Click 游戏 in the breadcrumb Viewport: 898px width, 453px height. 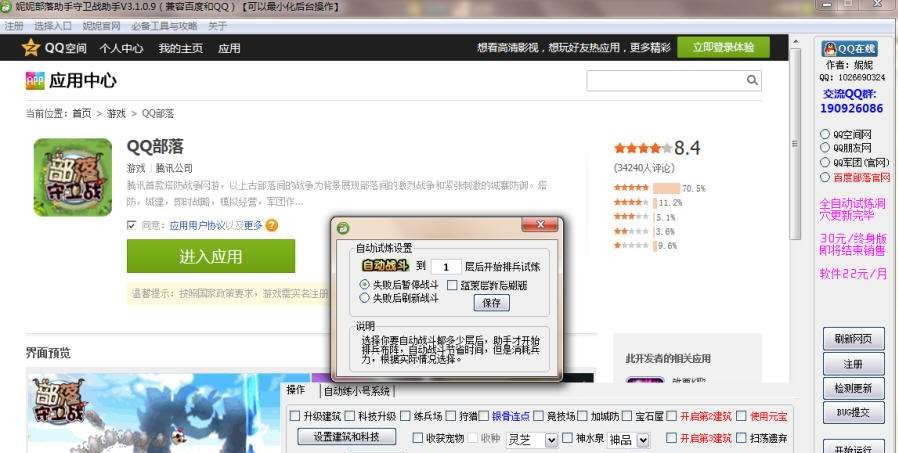(116, 113)
